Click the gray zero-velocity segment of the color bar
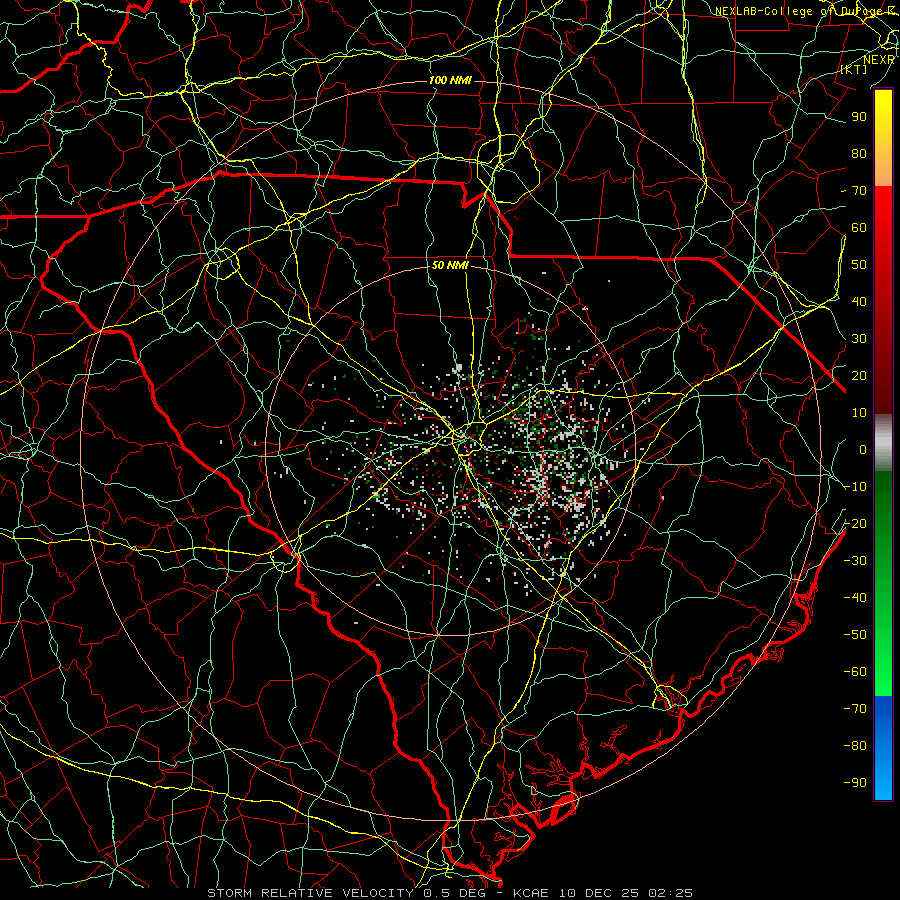This screenshot has height=900, width=900. click(883, 443)
